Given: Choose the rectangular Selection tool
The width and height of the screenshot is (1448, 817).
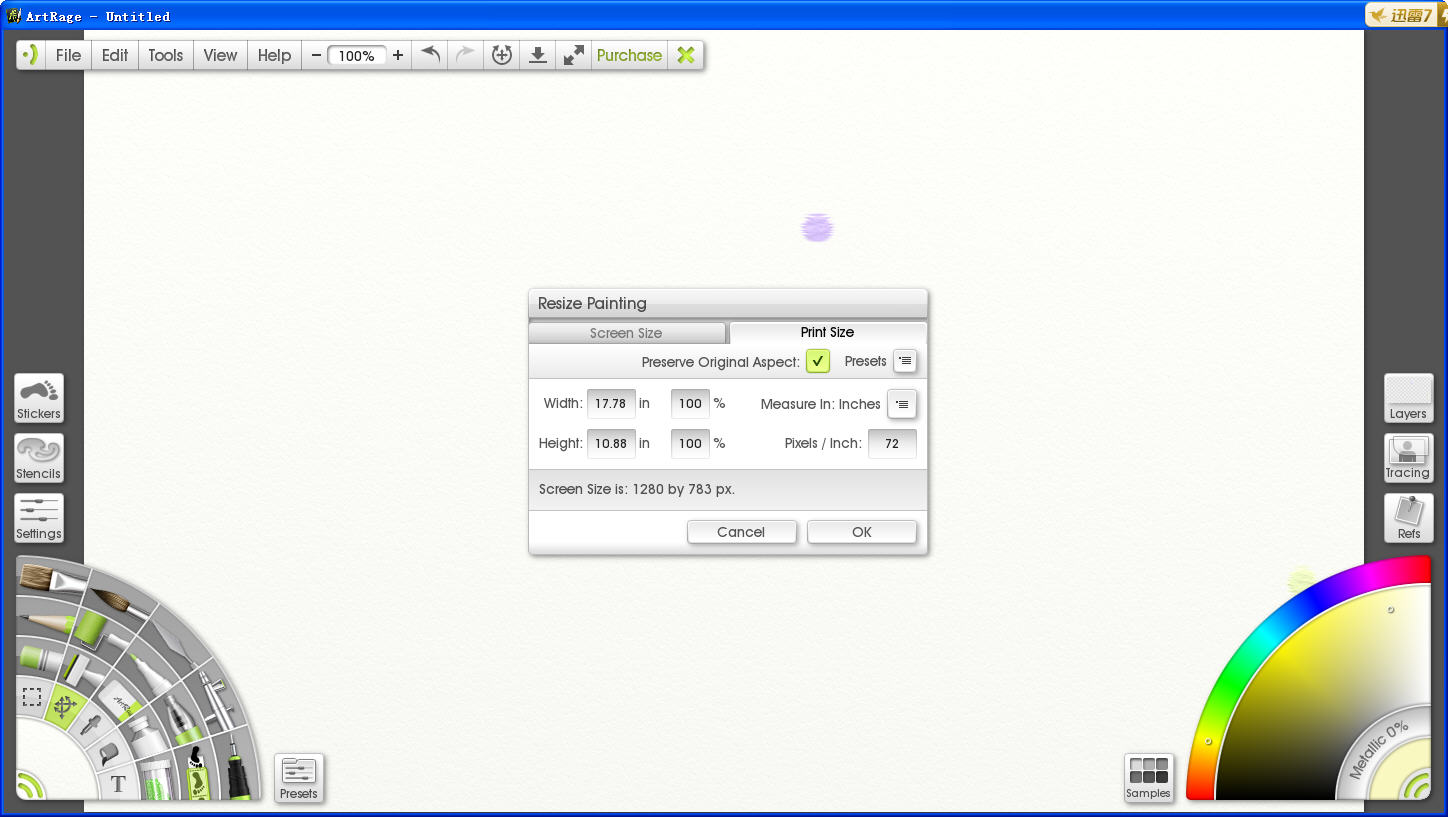Looking at the screenshot, I should tap(32, 696).
